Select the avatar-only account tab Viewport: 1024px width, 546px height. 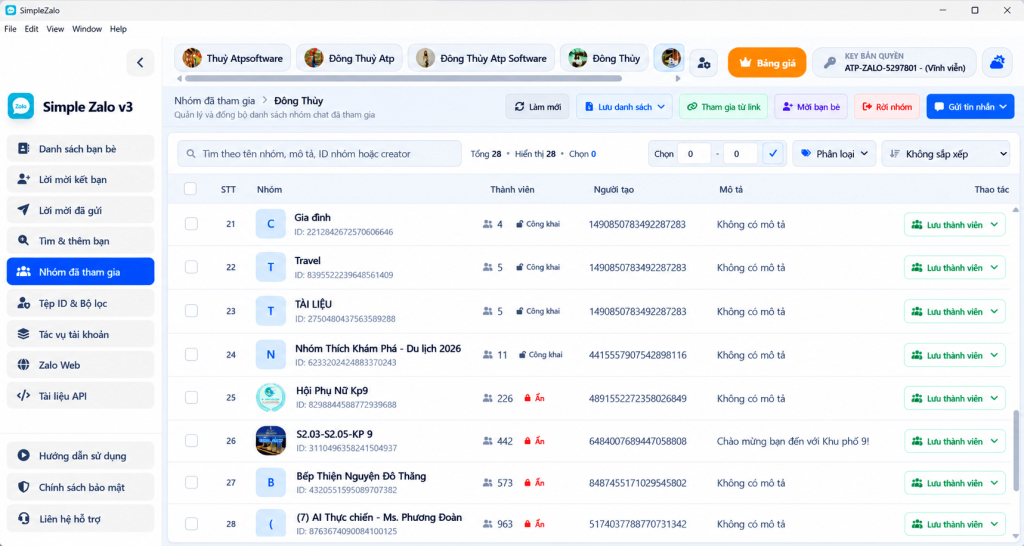pyautogui.click(x=669, y=58)
